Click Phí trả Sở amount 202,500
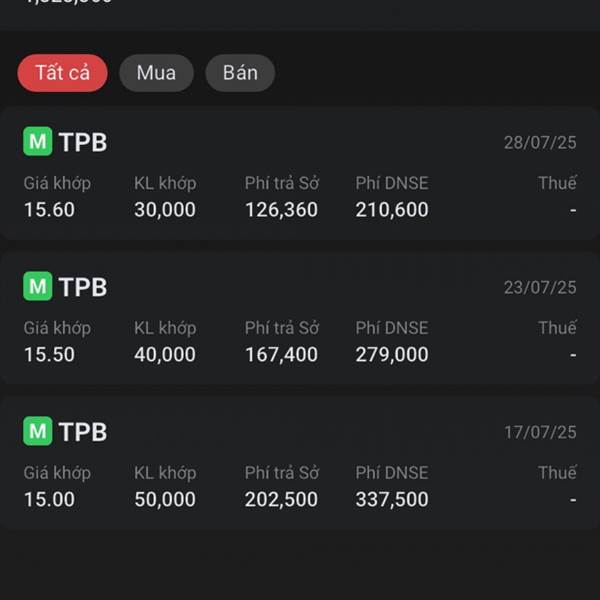Viewport: 600px width, 600px height. pos(281,499)
